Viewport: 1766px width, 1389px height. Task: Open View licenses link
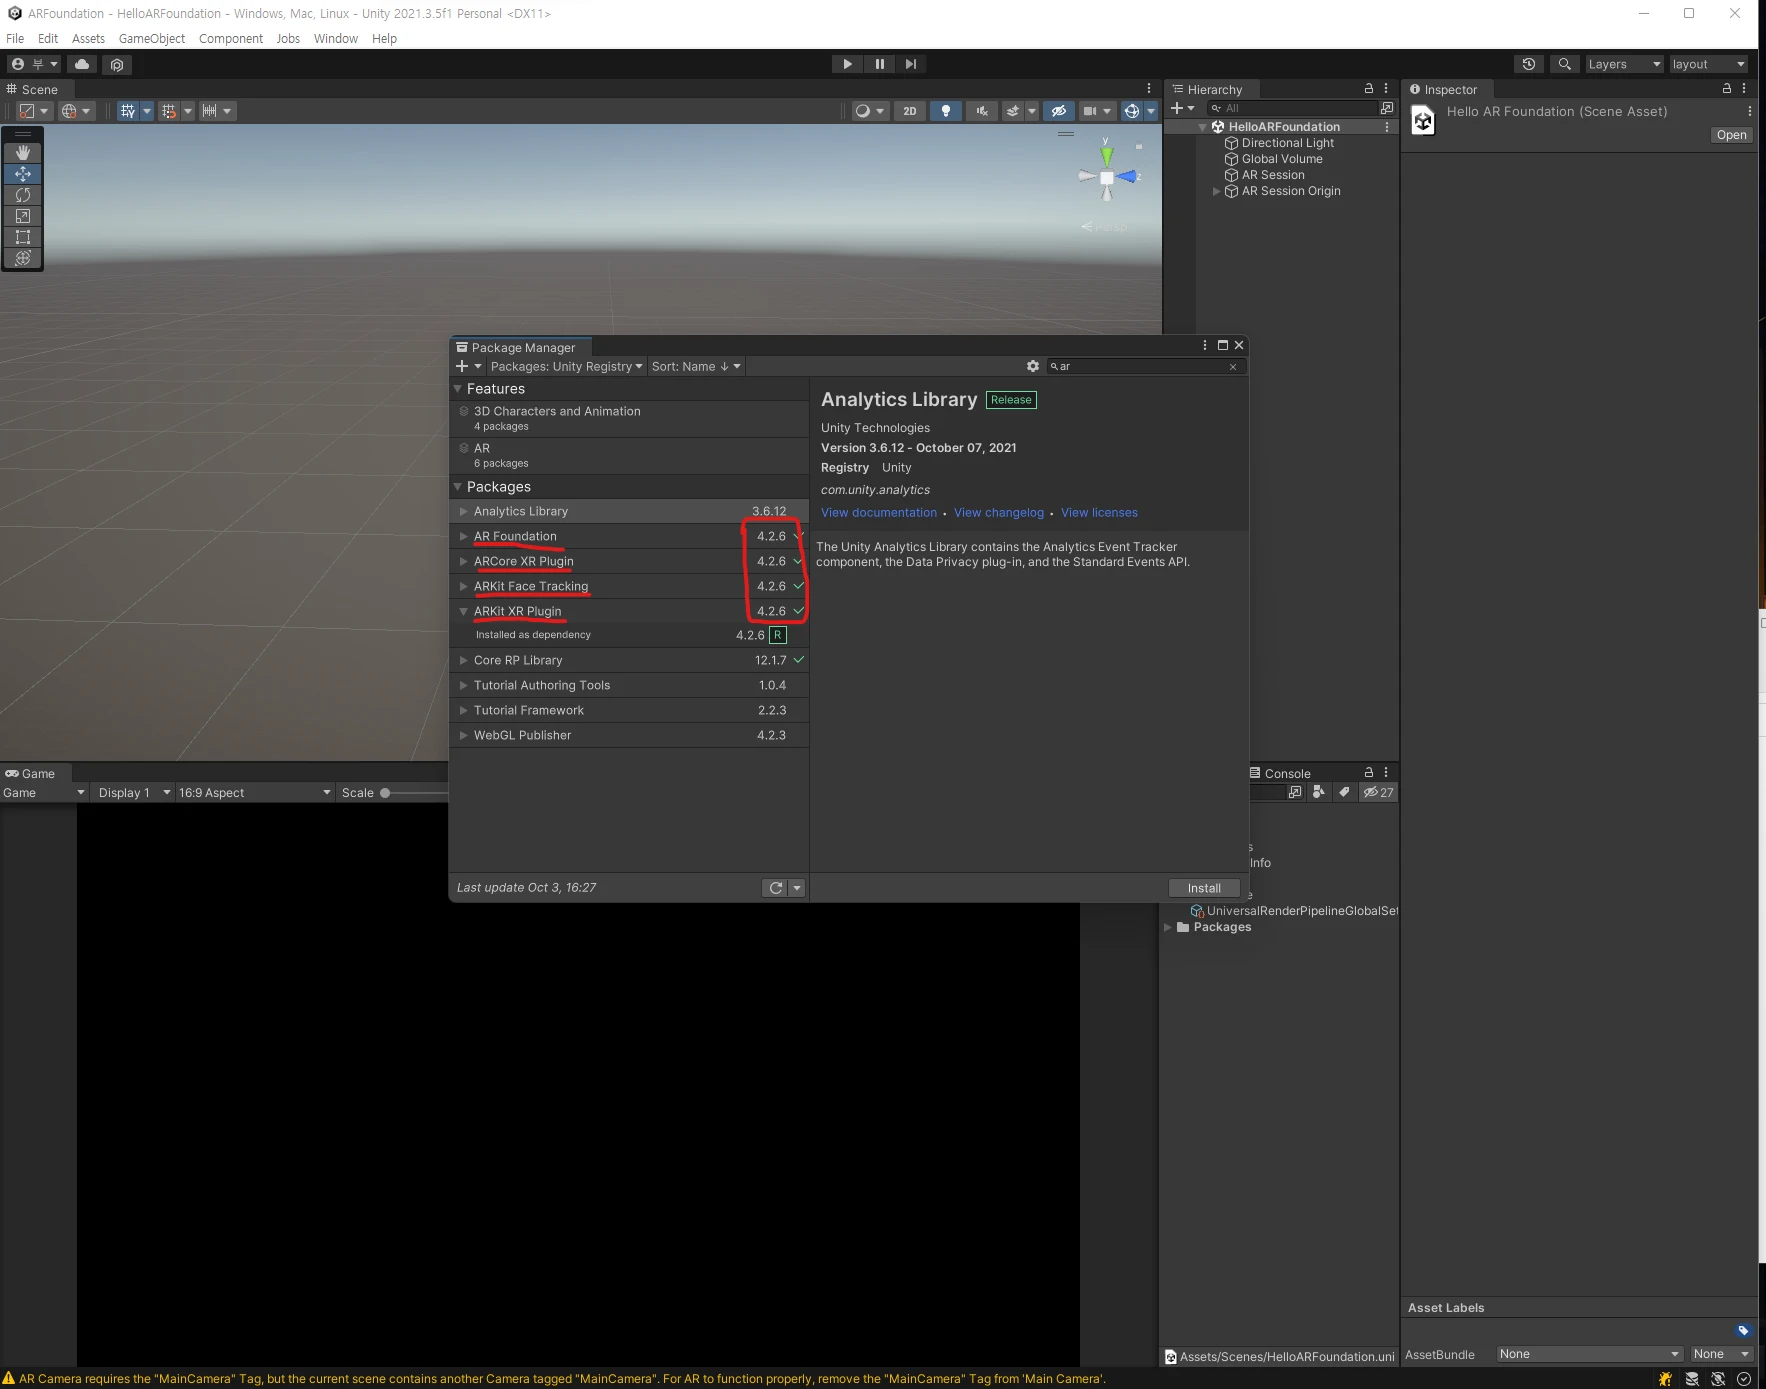tap(1099, 513)
